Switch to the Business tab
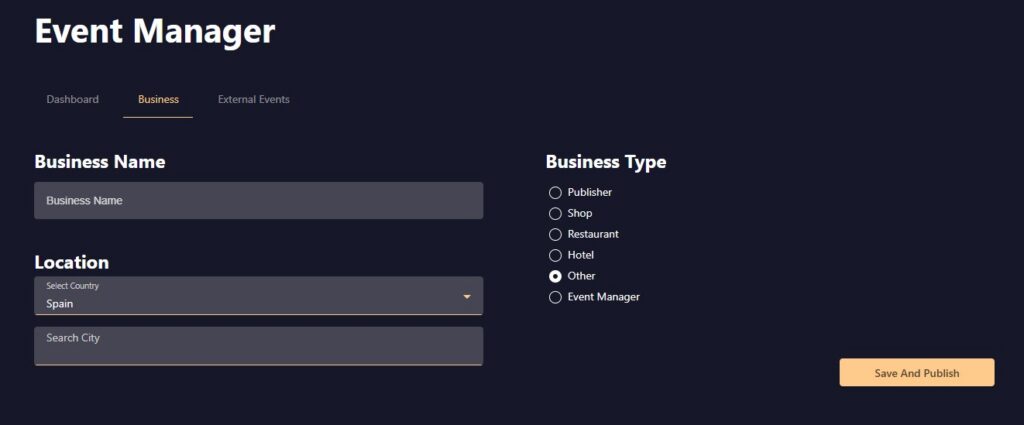This screenshot has width=1024, height=425. (158, 99)
